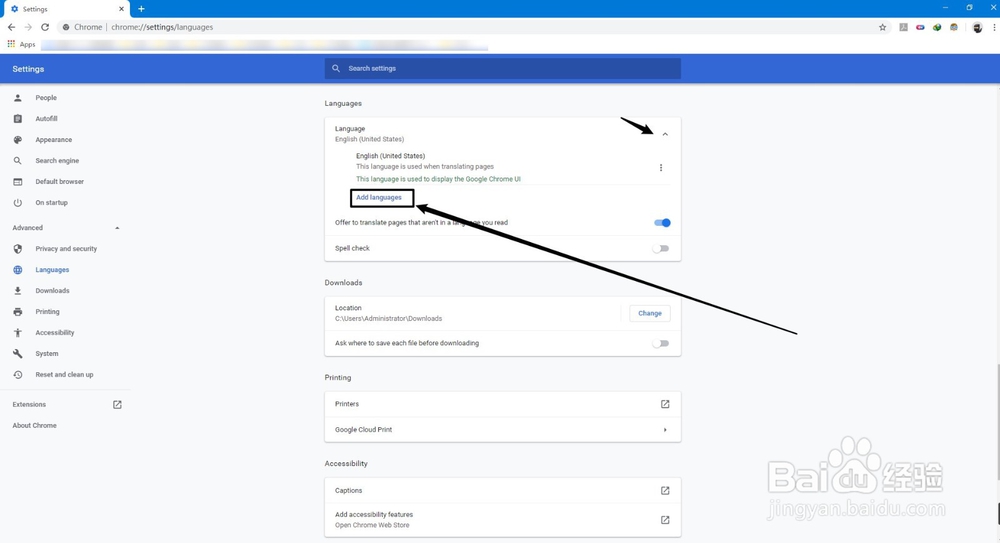Click the Appearance palette icon

click(18, 140)
